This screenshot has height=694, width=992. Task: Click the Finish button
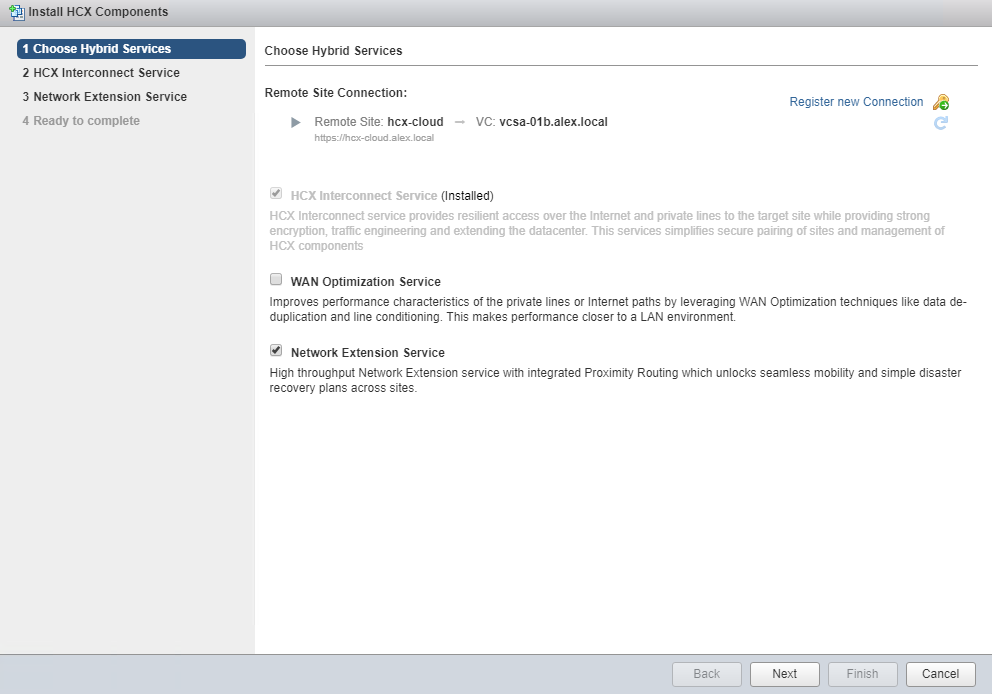pyautogui.click(x=862, y=674)
